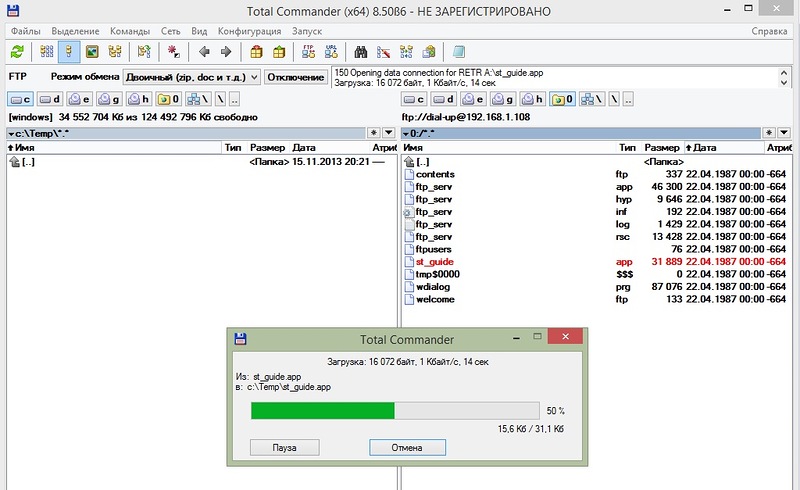Open the synchronize directories icon
Viewport: 800px width, 490px height.
[406, 52]
